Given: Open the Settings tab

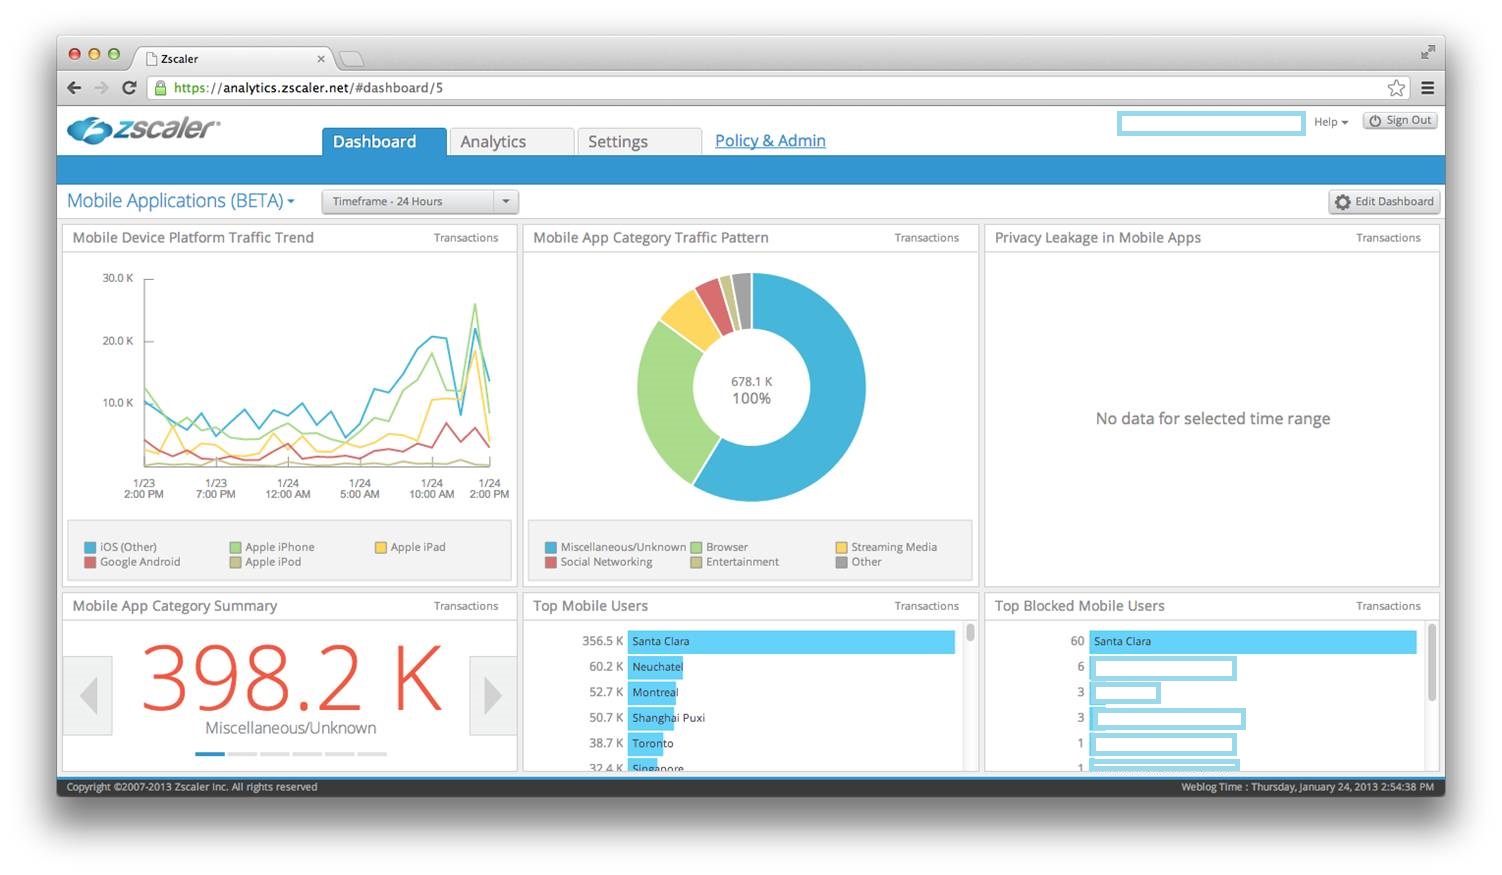Looking at the screenshot, I should pyautogui.click(x=638, y=142).
